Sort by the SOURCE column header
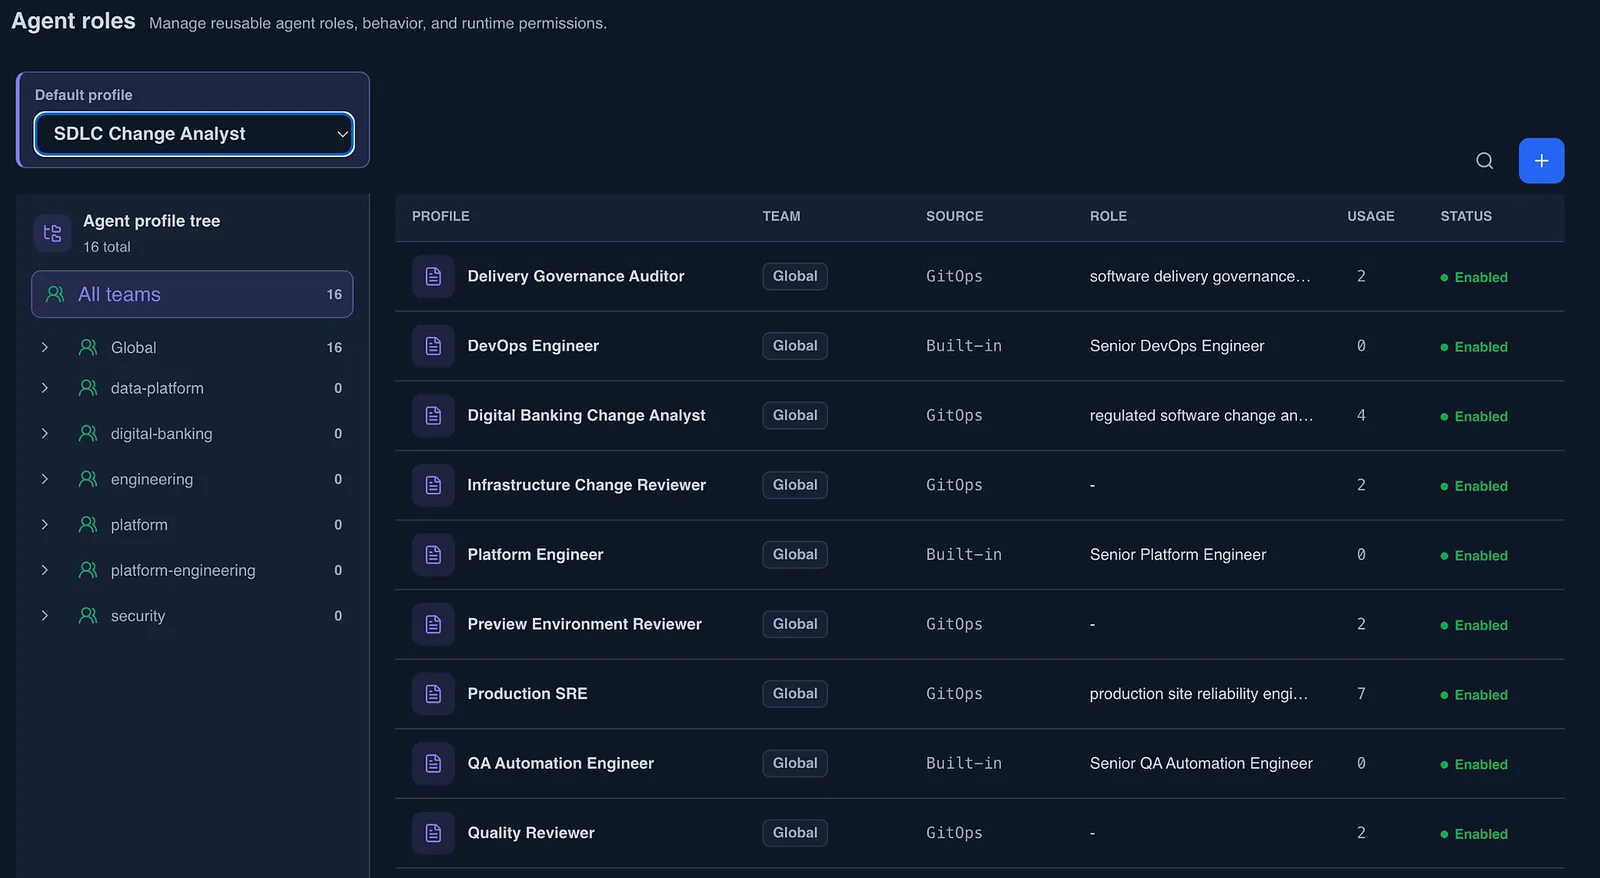 [954, 216]
